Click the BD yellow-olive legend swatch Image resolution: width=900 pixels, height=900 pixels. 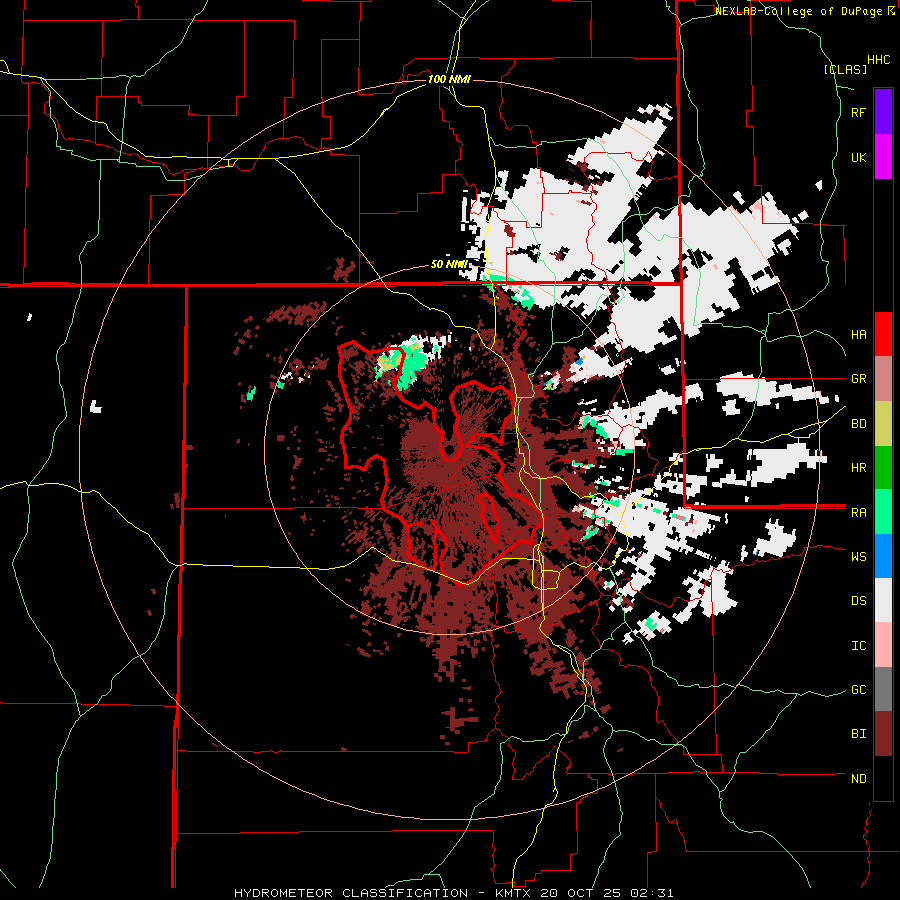coord(883,423)
